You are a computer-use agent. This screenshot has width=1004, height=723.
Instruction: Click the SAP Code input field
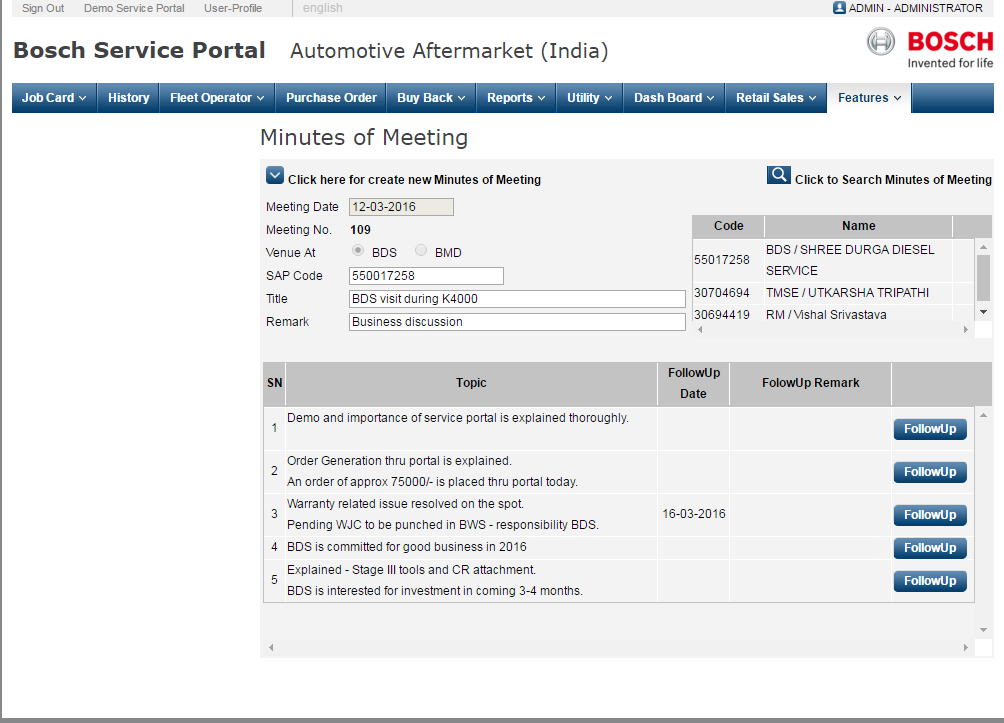(426, 276)
